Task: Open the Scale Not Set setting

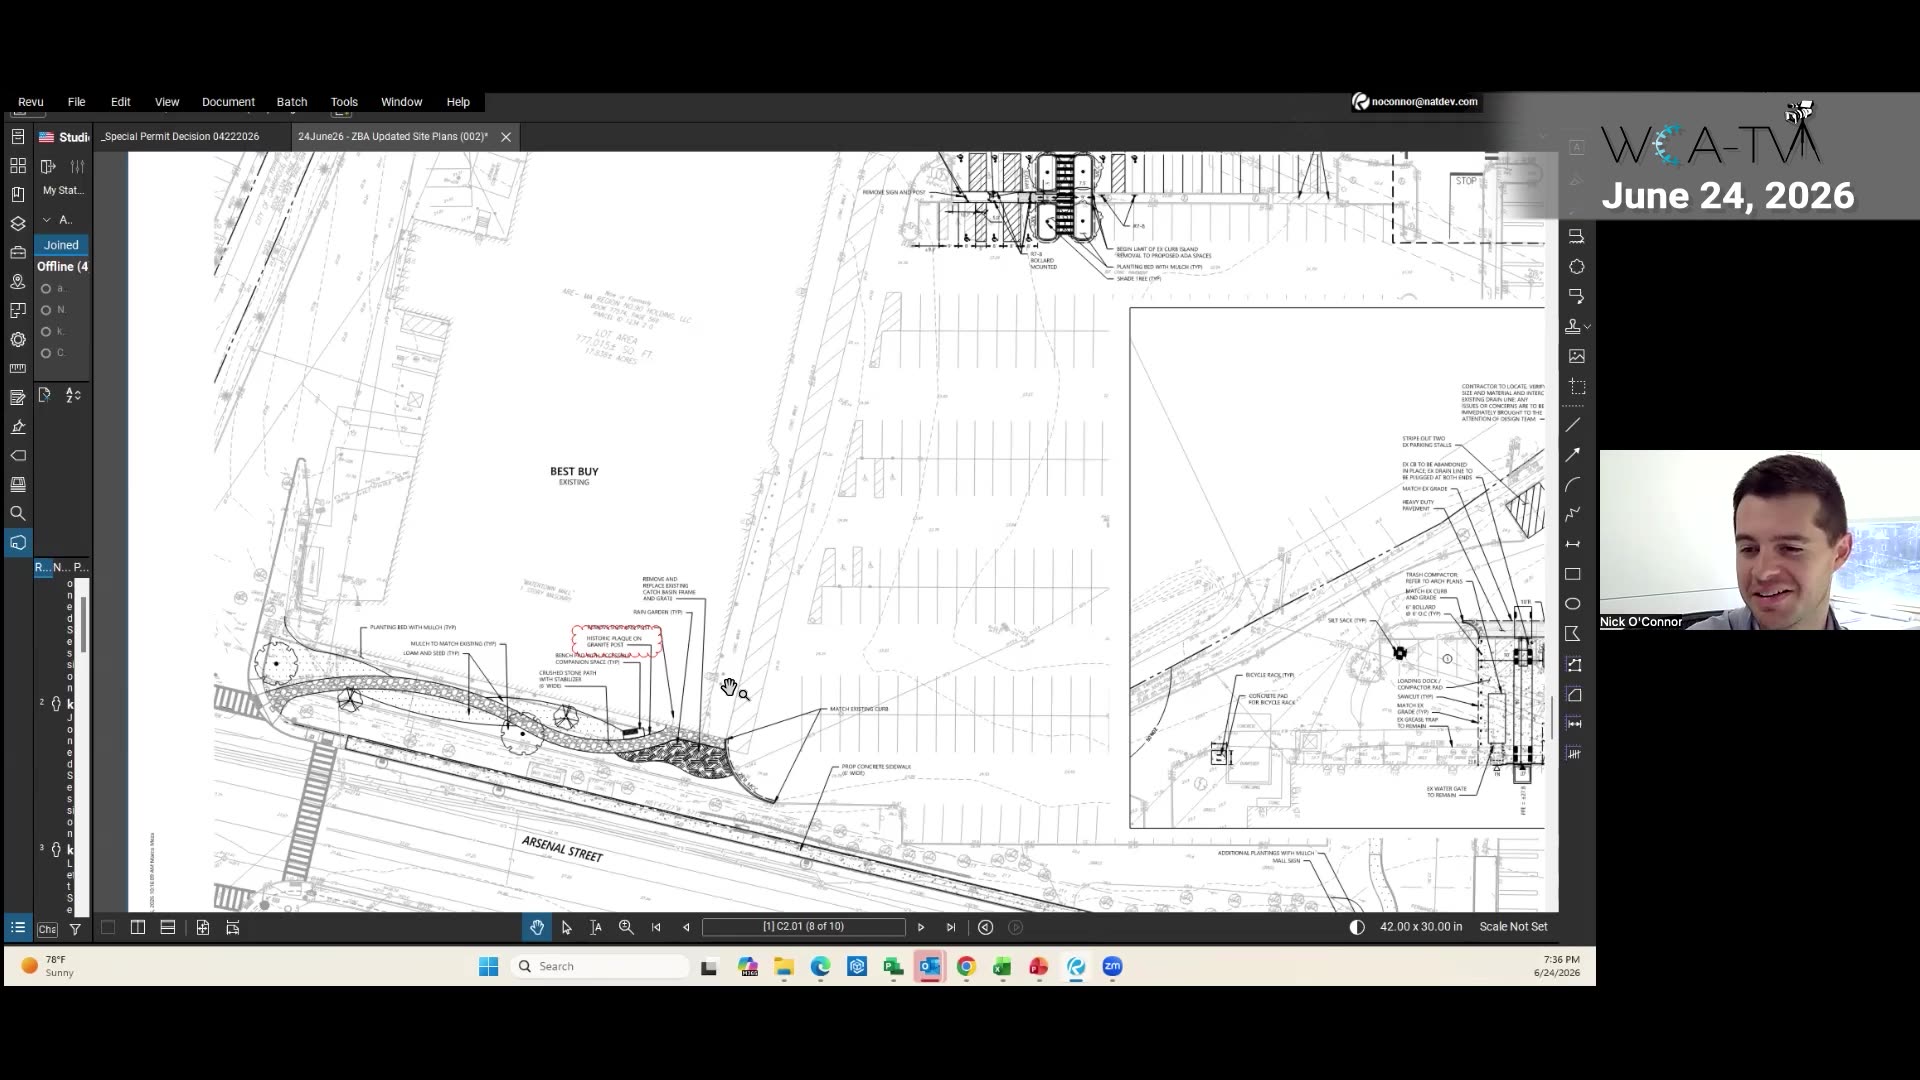Action: 1513,927
